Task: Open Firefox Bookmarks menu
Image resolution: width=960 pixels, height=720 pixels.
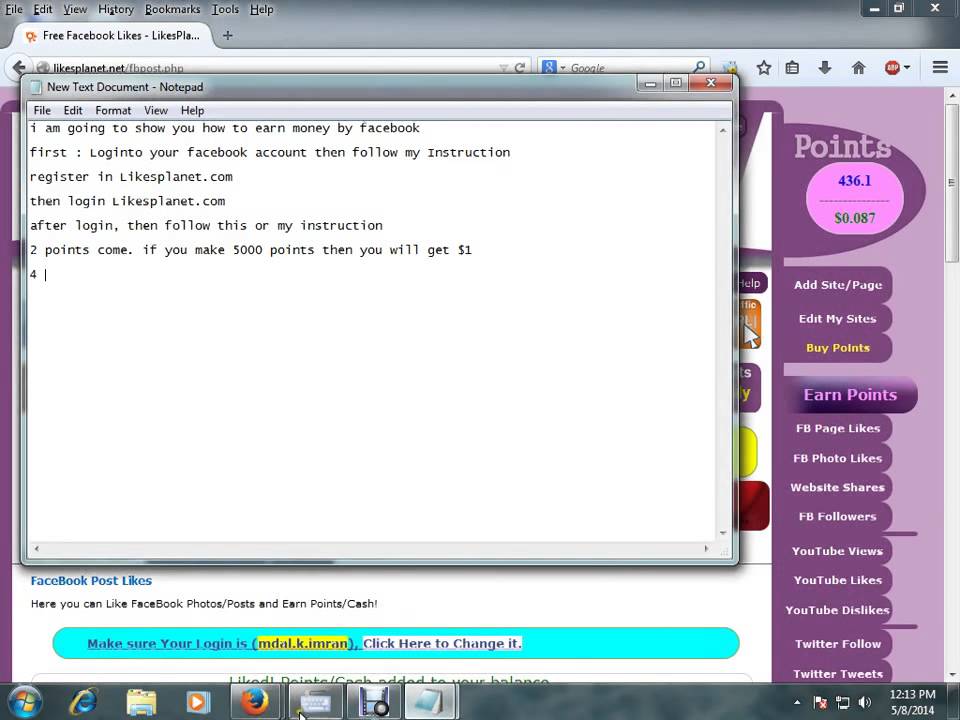Action: pyautogui.click(x=172, y=9)
